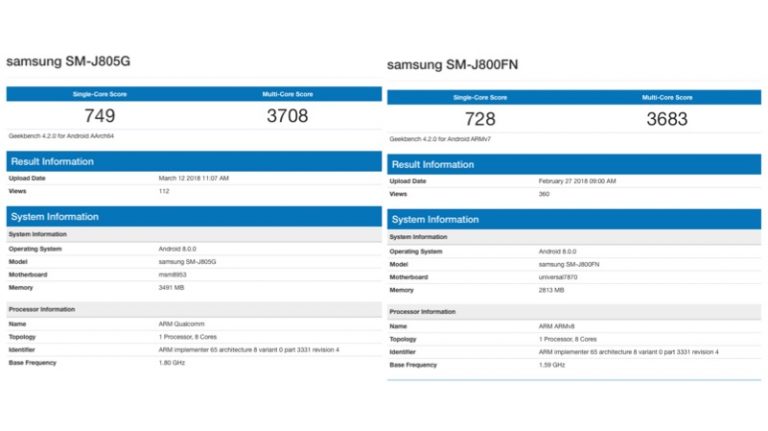Click the 3683 multi-core score
This screenshot has width=768, height=431.
tap(667, 119)
